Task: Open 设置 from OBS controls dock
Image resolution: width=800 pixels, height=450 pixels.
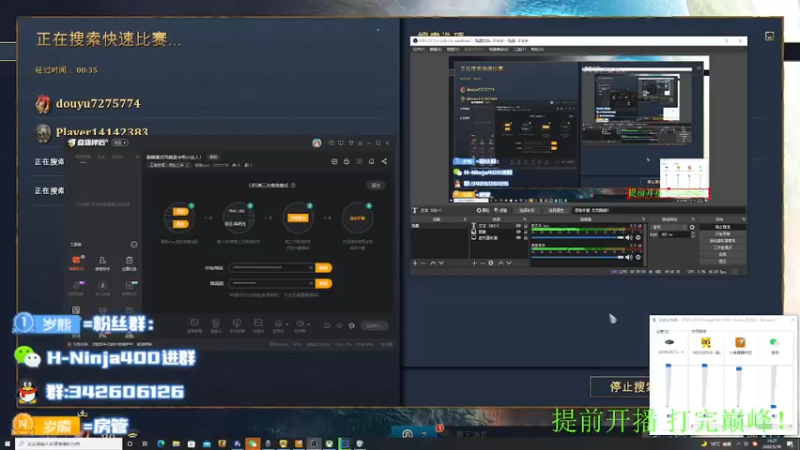Action: click(x=723, y=254)
